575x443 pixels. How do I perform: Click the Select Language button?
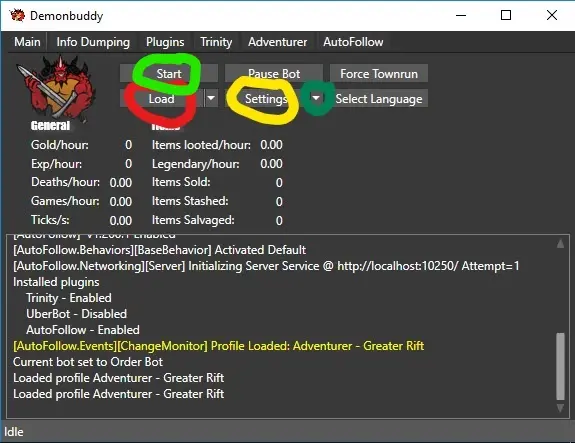[x=379, y=99]
